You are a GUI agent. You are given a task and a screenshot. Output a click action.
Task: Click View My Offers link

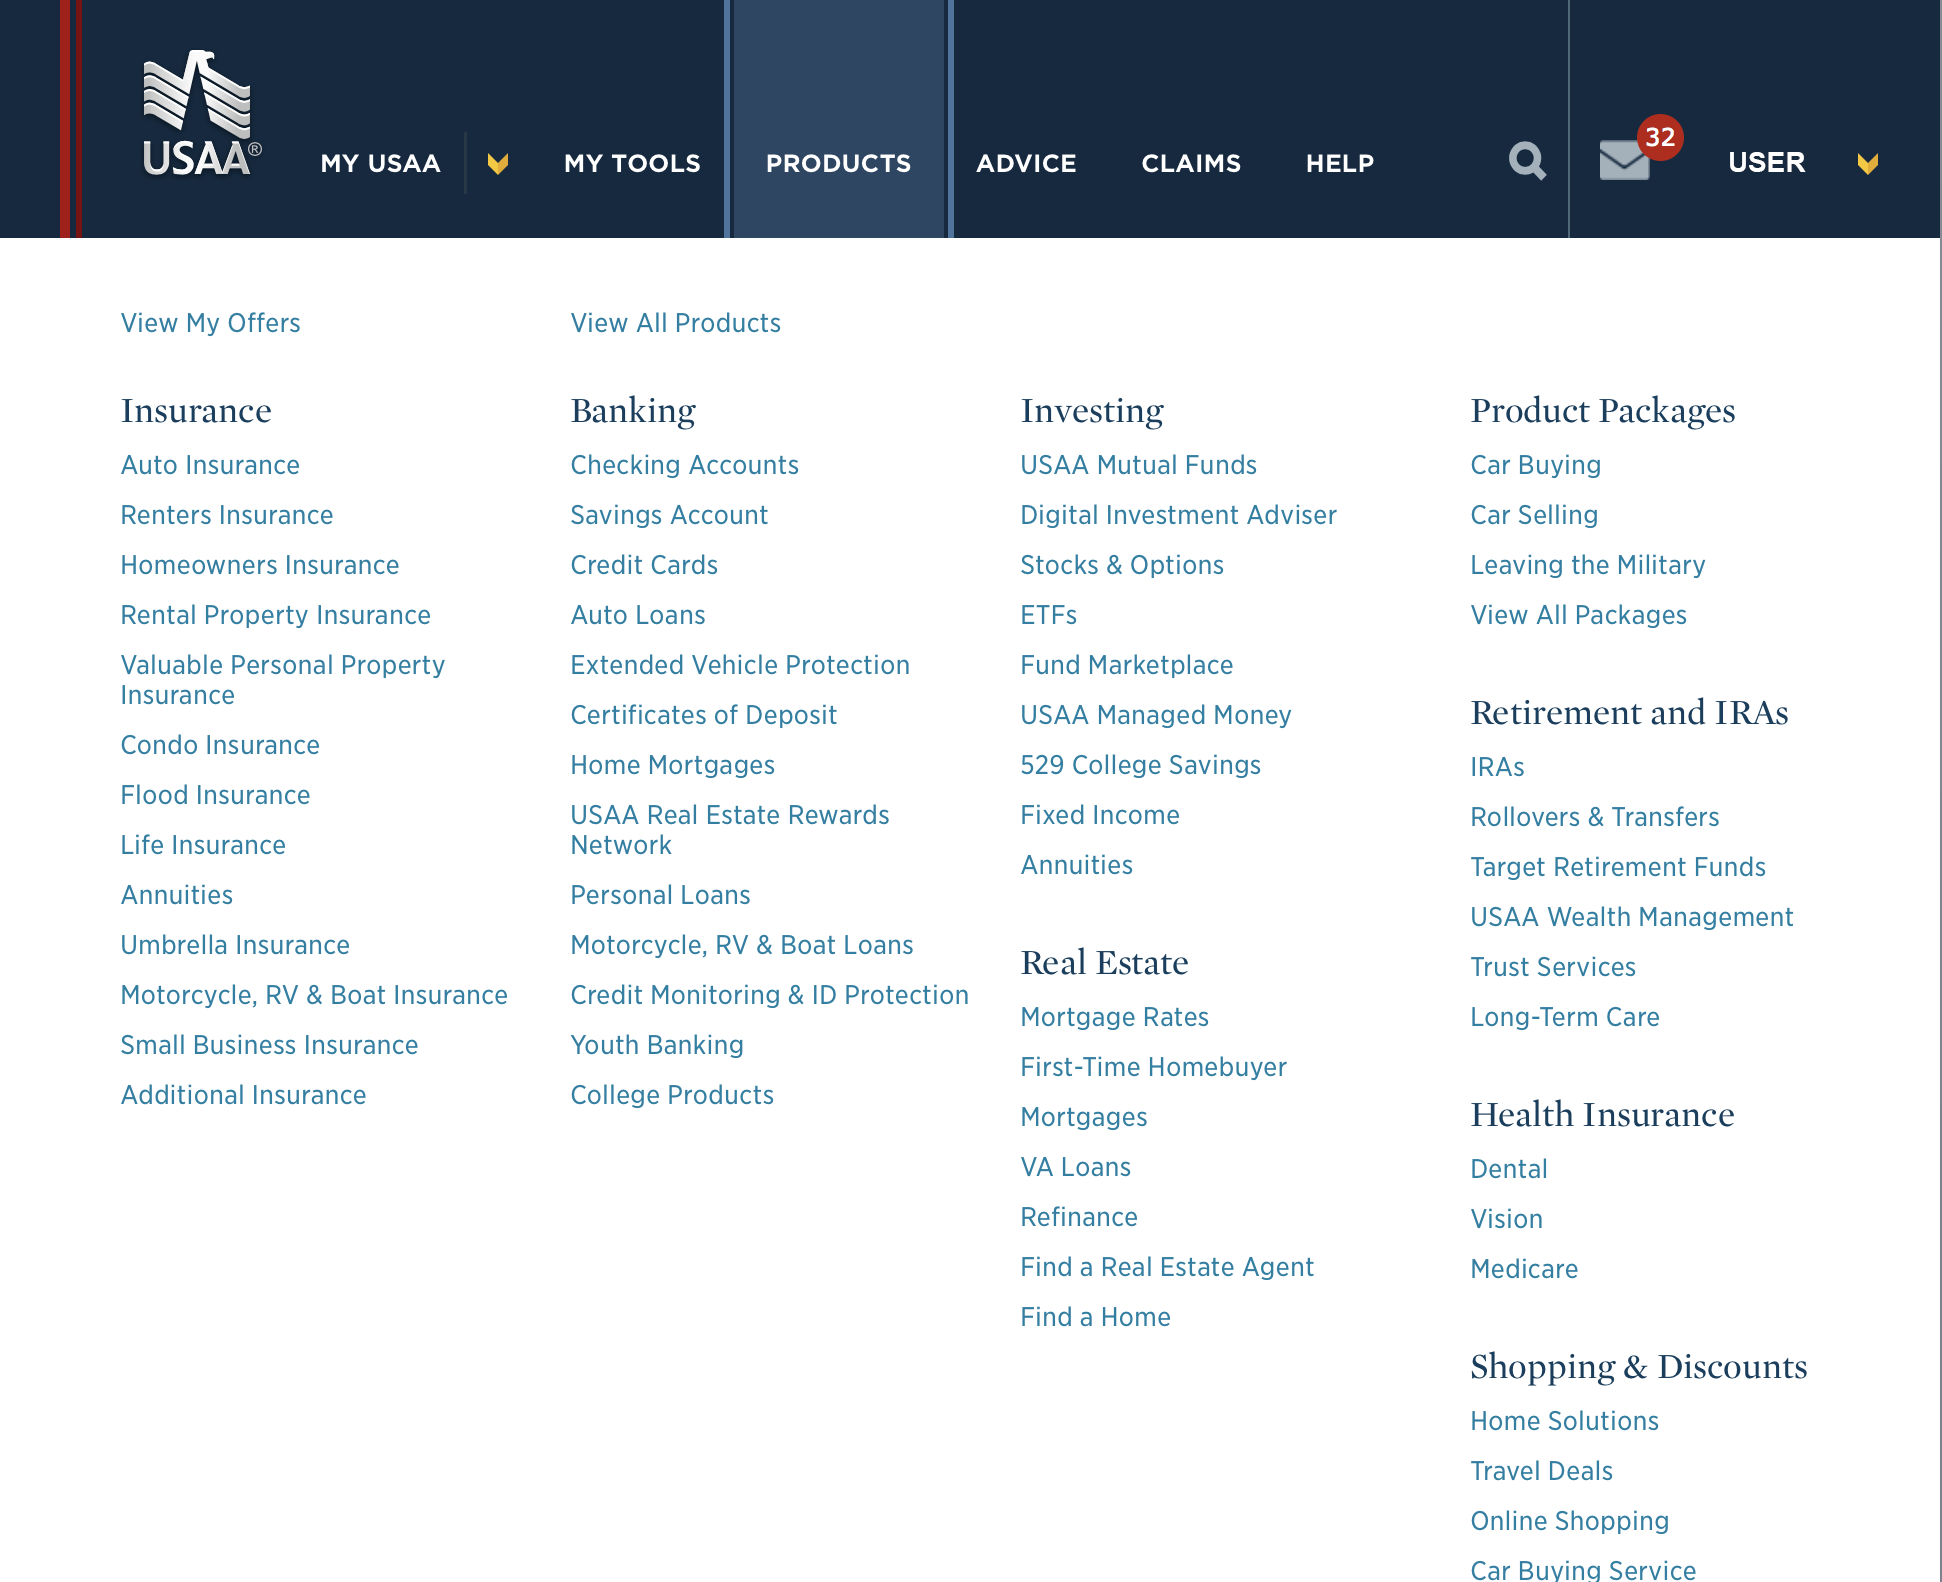tap(211, 321)
